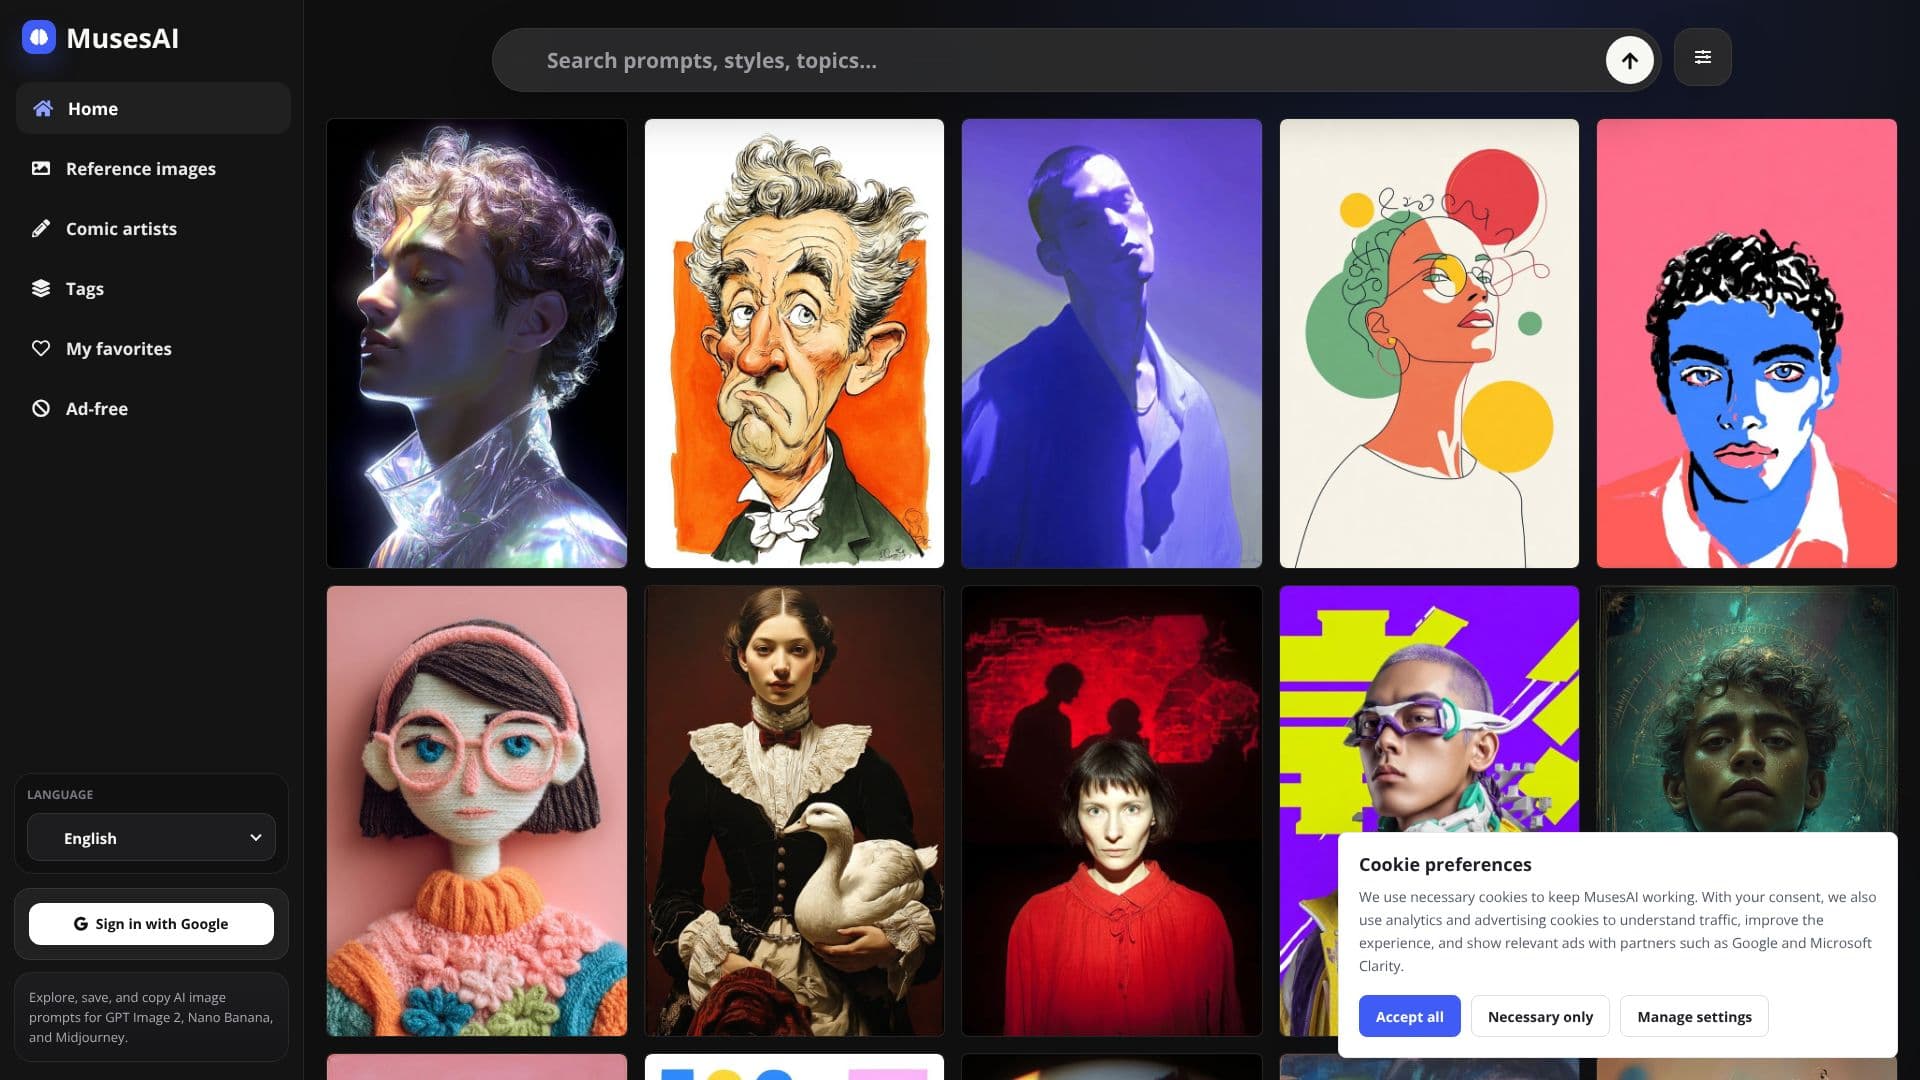Select the Ad-free option

[153, 408]
